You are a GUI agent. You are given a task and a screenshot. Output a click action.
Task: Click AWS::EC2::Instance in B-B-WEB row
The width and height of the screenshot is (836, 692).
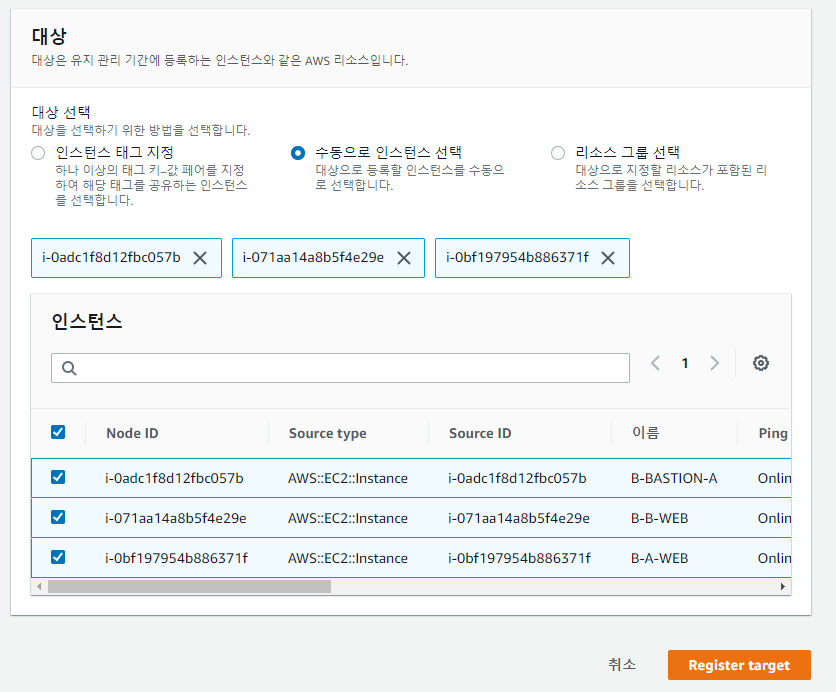348,518
